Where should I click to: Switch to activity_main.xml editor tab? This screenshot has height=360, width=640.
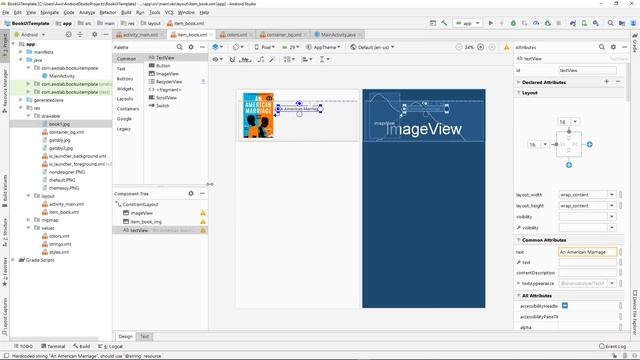point(139,35)
